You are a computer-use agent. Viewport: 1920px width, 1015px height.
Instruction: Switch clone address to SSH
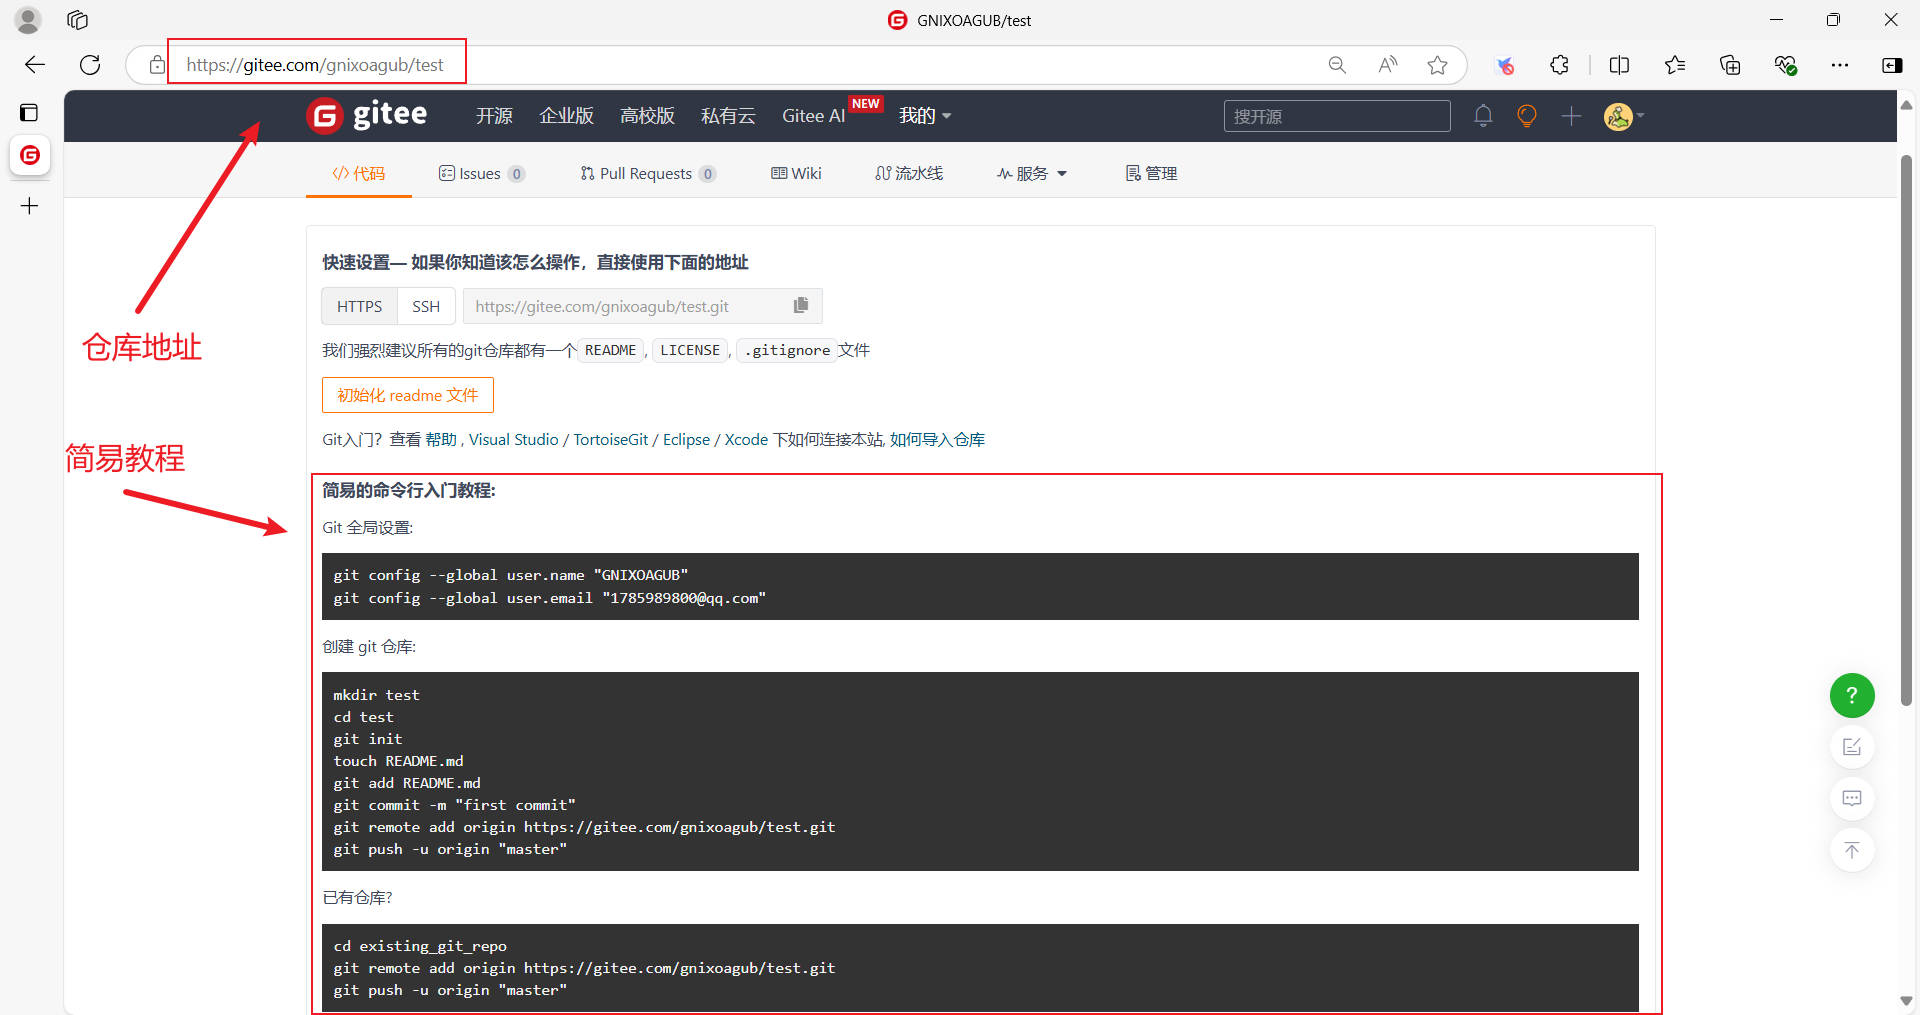coord(425,306)
